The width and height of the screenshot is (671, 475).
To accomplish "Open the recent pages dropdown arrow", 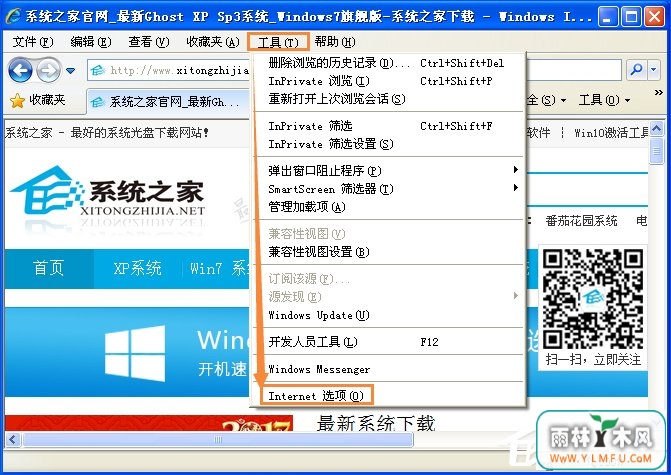I will click(x=71, y=70).
